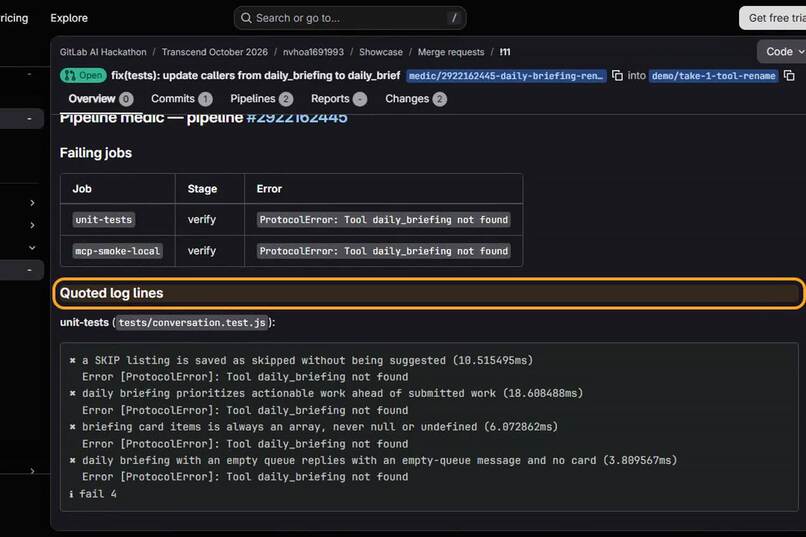This screenshot has height=537, width=806.
Task: Click the Quoted log lines heading
Action: tap(112, 293)
